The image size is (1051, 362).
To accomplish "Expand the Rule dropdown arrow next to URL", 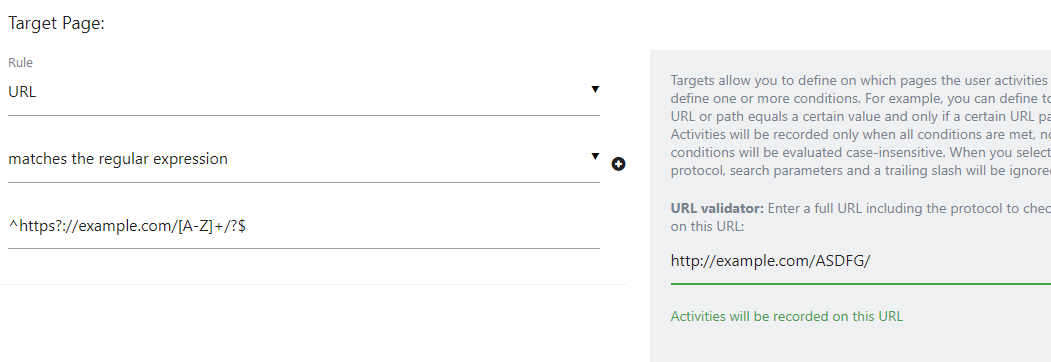I will point(595,89).
